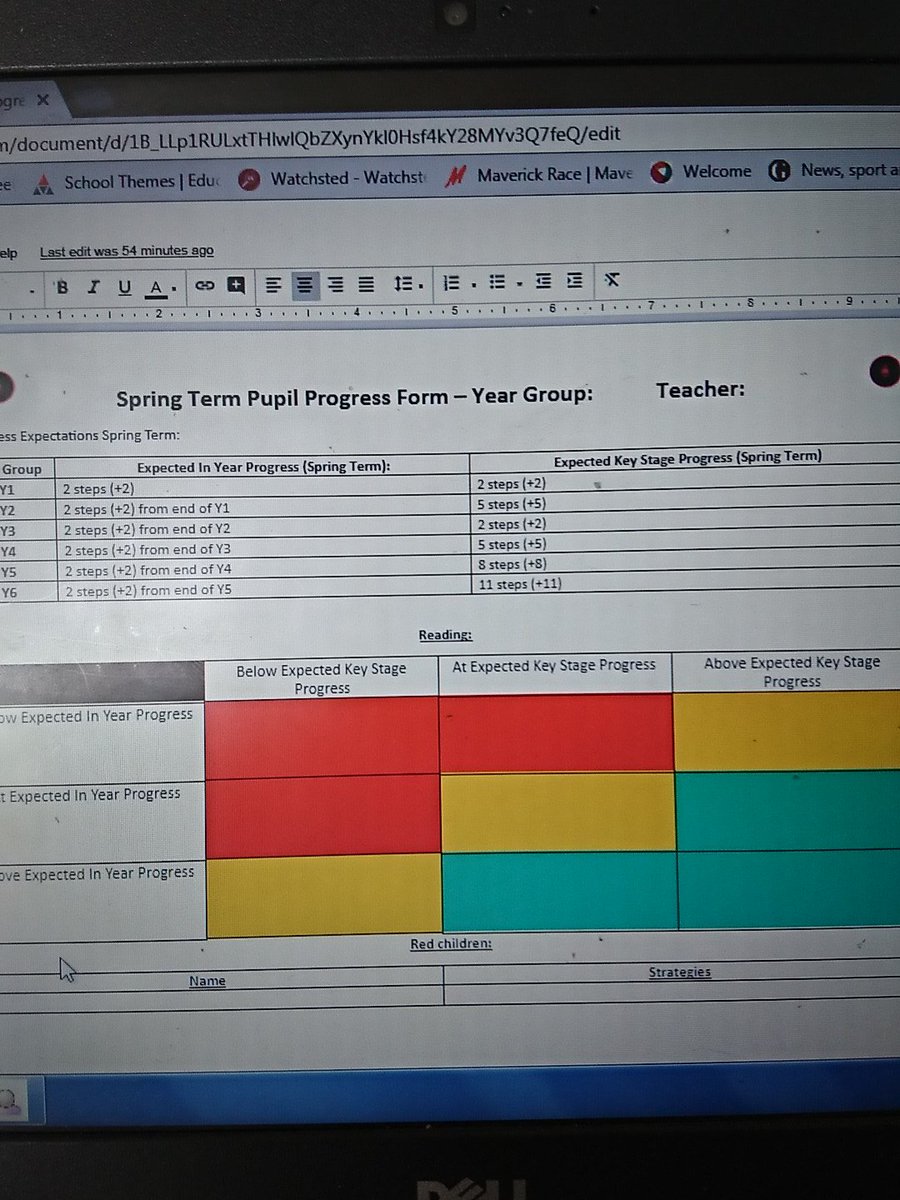Image resolution: width=900 pixels, height=1200 pixels.
Task: Add a comment with the comment icon
Action: [237, 285]
